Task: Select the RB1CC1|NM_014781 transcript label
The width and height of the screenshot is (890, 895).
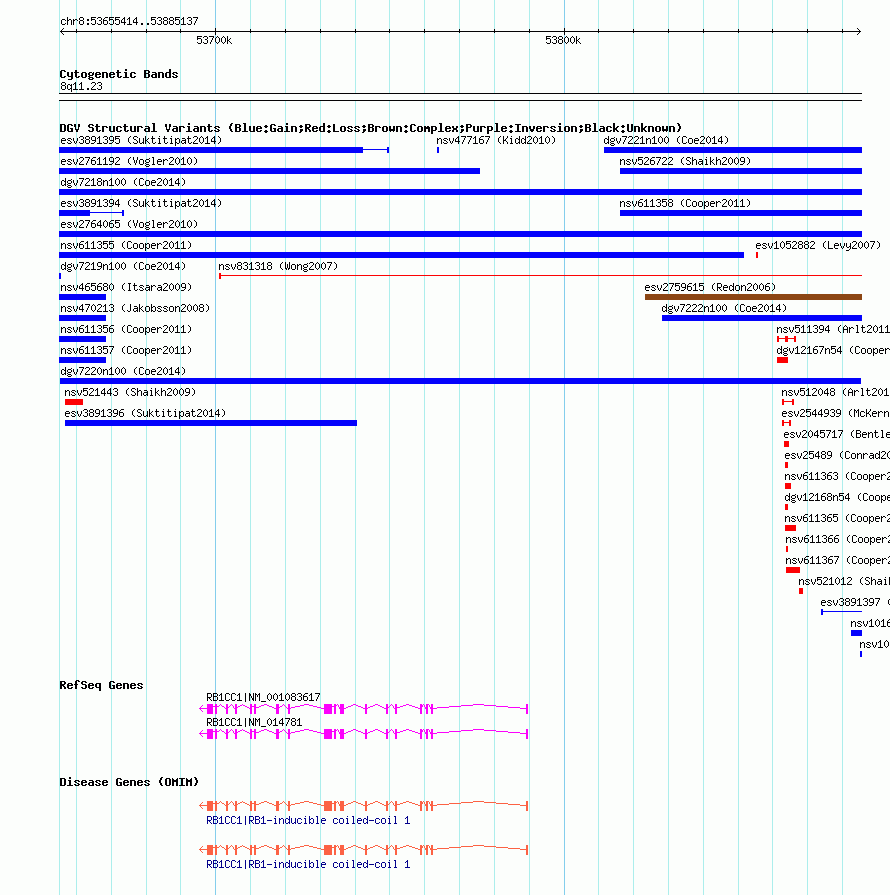Action: [254, 723]
